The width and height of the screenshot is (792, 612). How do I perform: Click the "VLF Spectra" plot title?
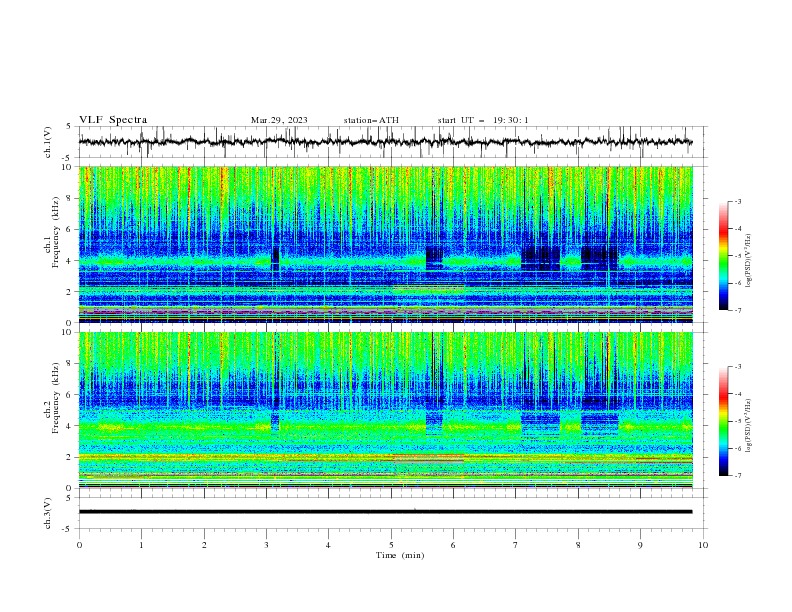(113, 120)
